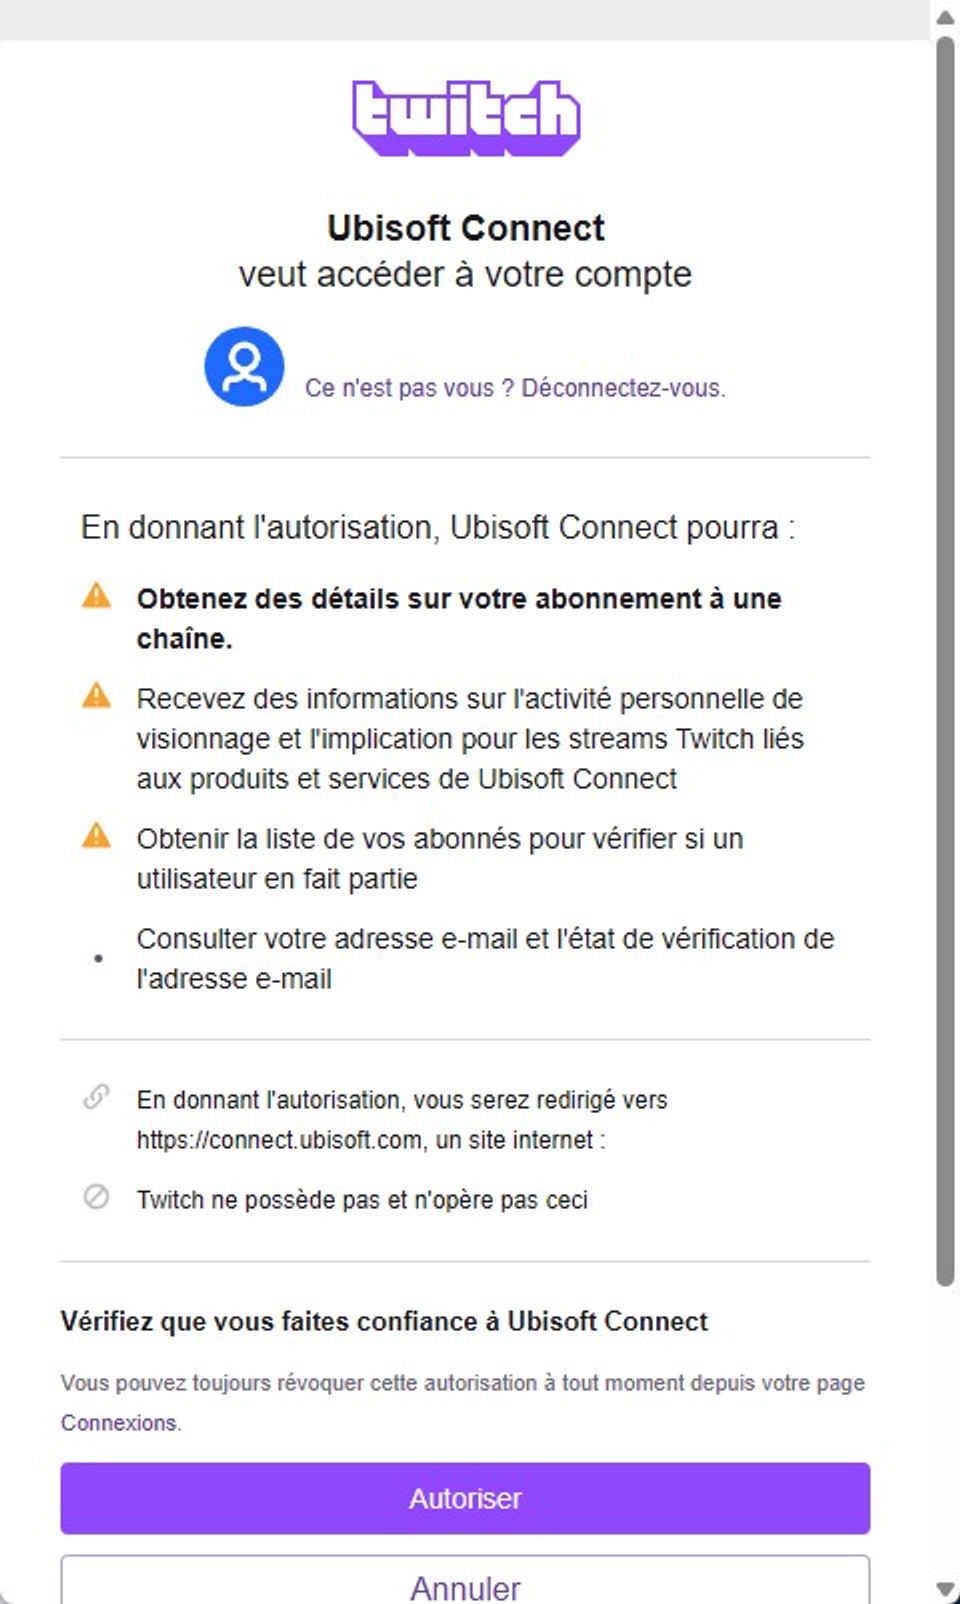Click warning icon next to viewing activity permission

pyautogui.click(x=96, y=695)
